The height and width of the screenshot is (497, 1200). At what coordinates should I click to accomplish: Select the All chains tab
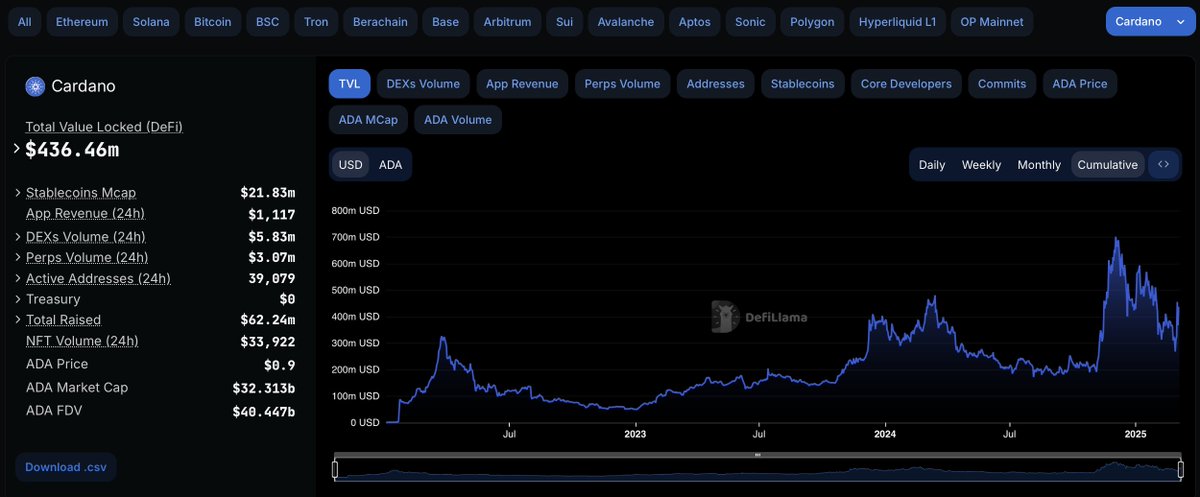point(25,21)
